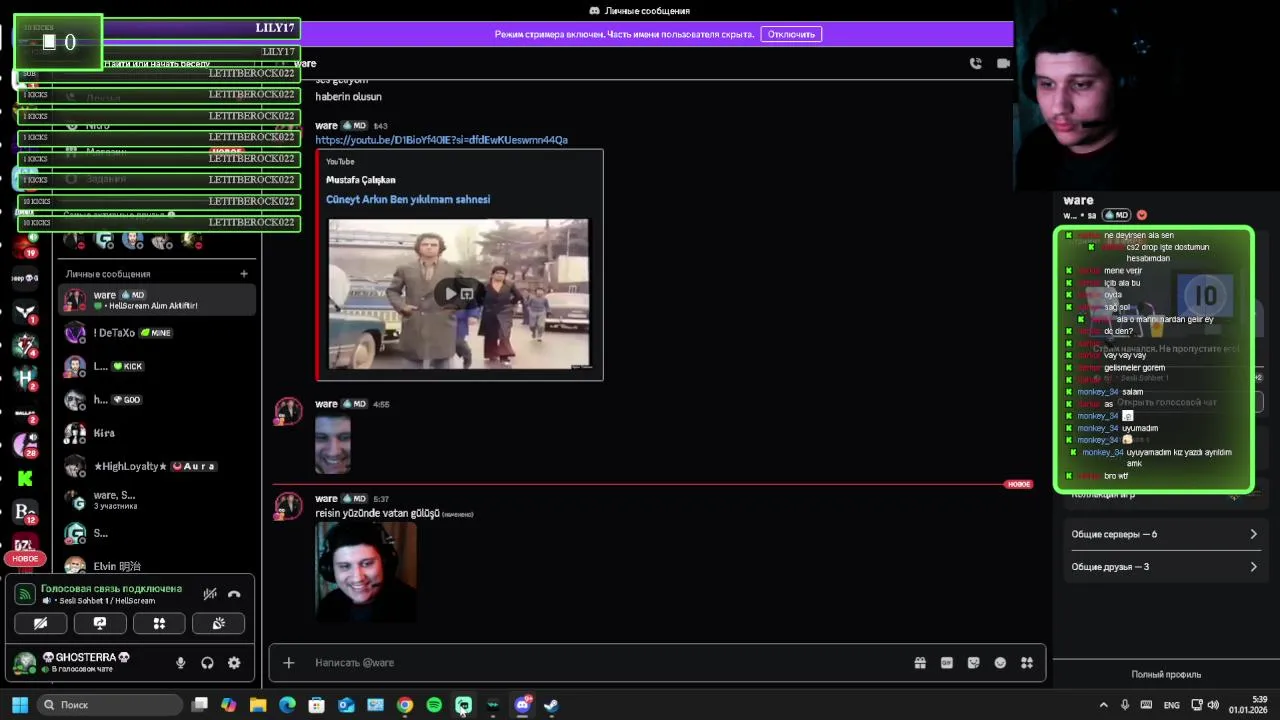Open activities launcher in voice panel
Image resolution: width=1280 pixels, height=720 pixels.
(x=159, y=623)
